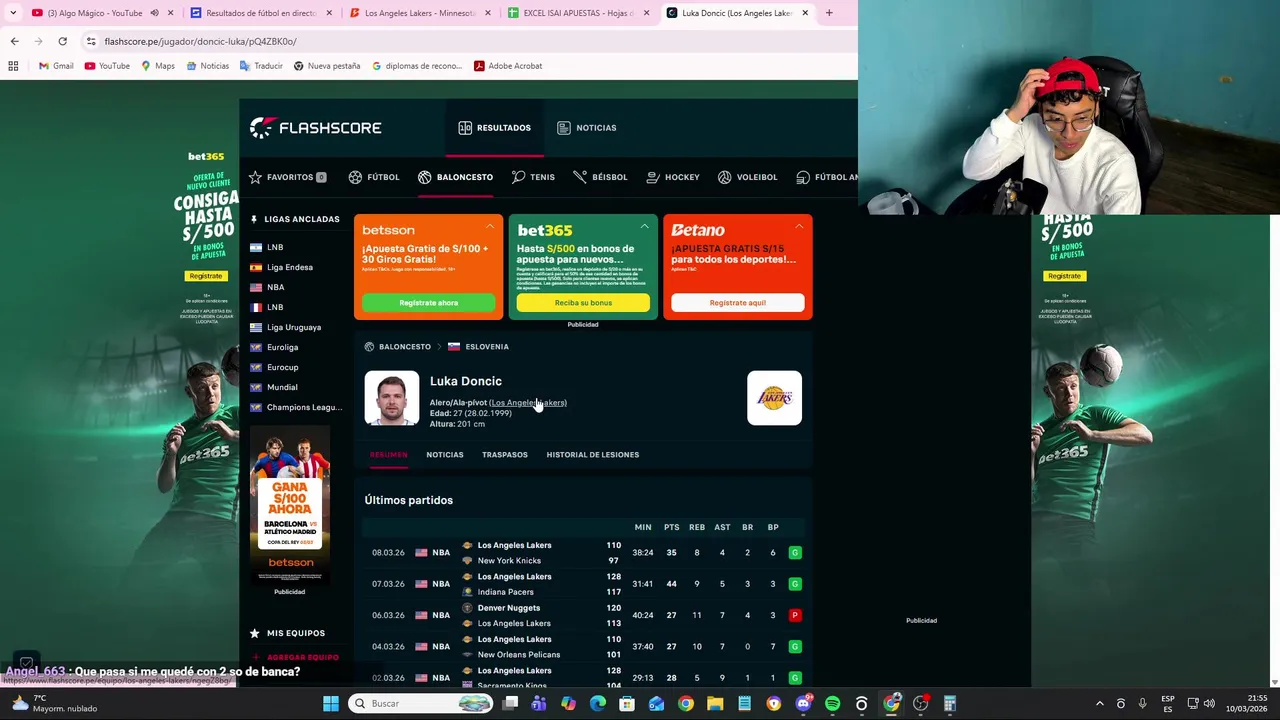
Task: Switch to Los Angeles Lakers - Minnesota tab
Action: tap(420, 13)
